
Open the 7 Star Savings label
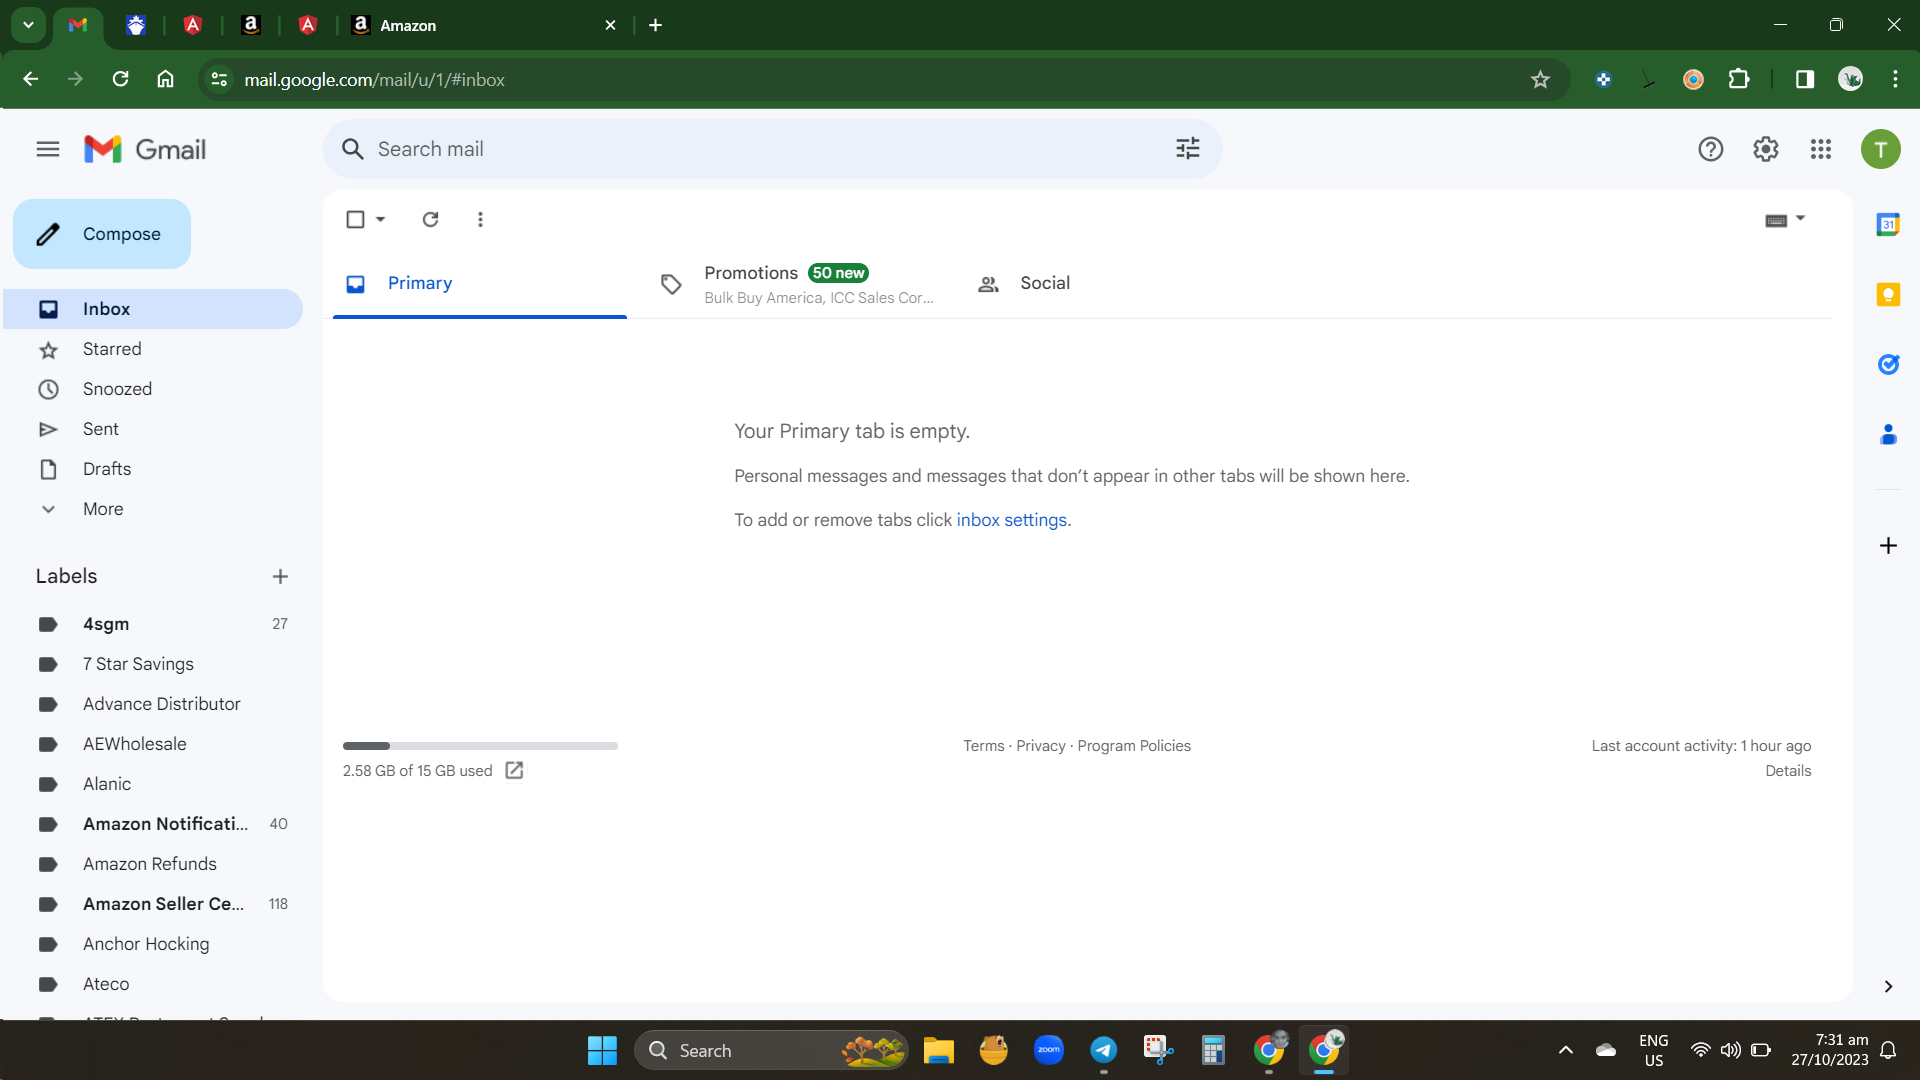tap(153, 664)
